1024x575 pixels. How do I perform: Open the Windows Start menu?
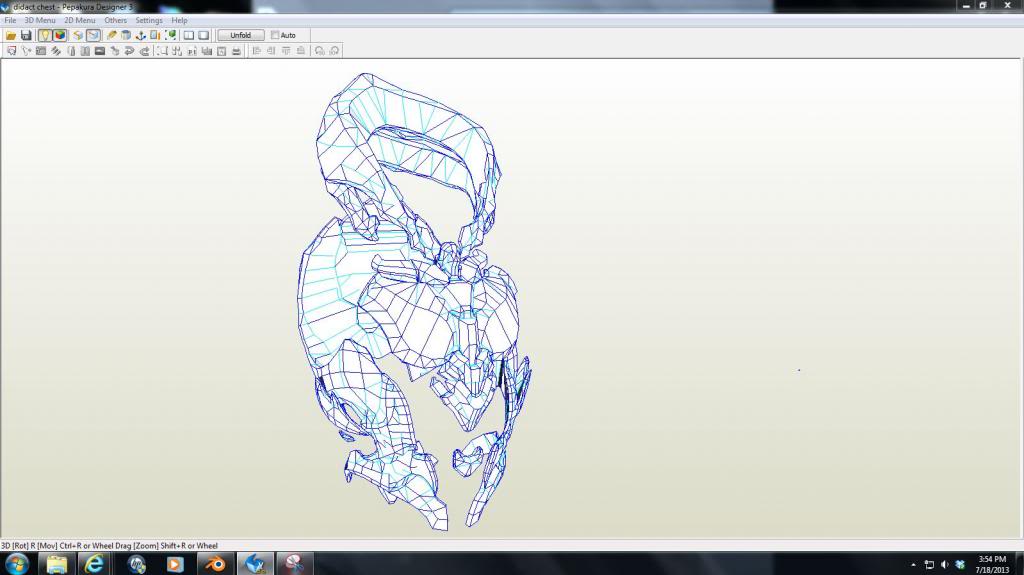[x=16, y=563]
